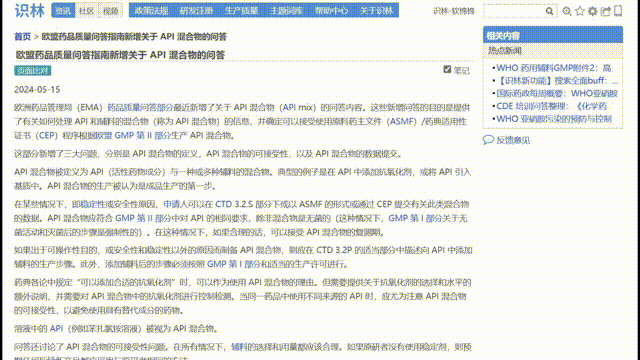Open the 关于识林 menu
The height and width of the screenshot is (360, 640).
pyautogui.click(x=376, y=11)
